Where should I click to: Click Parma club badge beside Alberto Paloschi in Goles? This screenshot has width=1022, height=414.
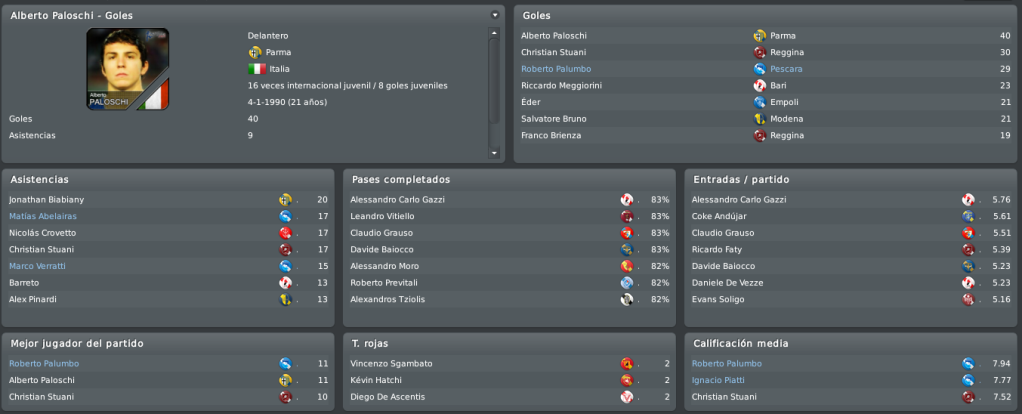click(x=759, y=36)
